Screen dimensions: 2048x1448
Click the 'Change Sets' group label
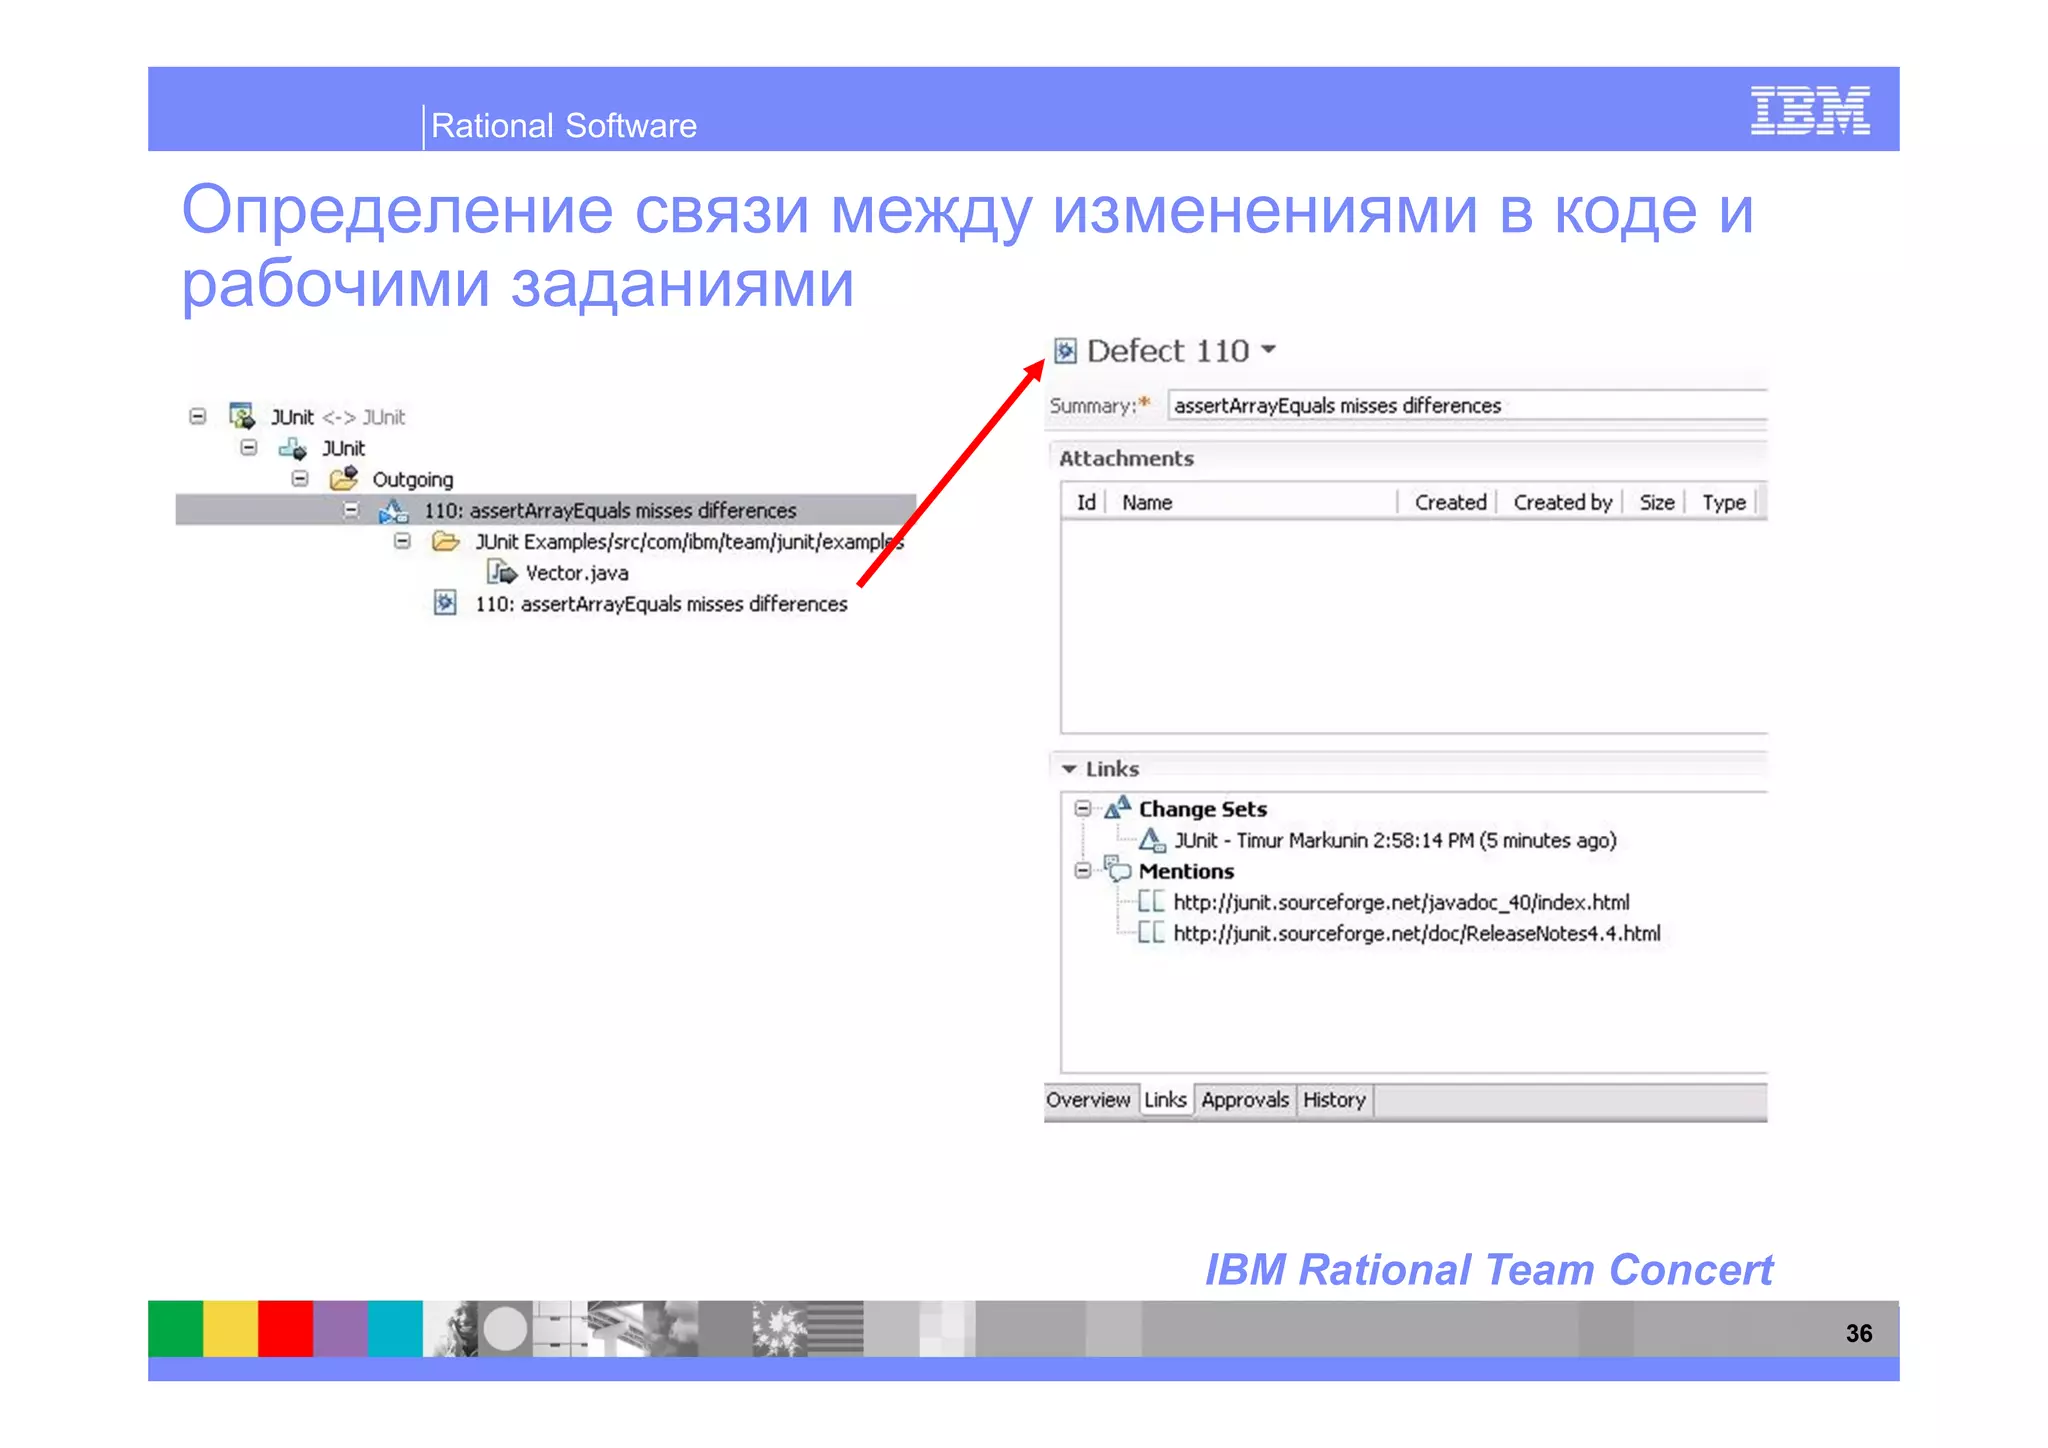pos(1202,809)
